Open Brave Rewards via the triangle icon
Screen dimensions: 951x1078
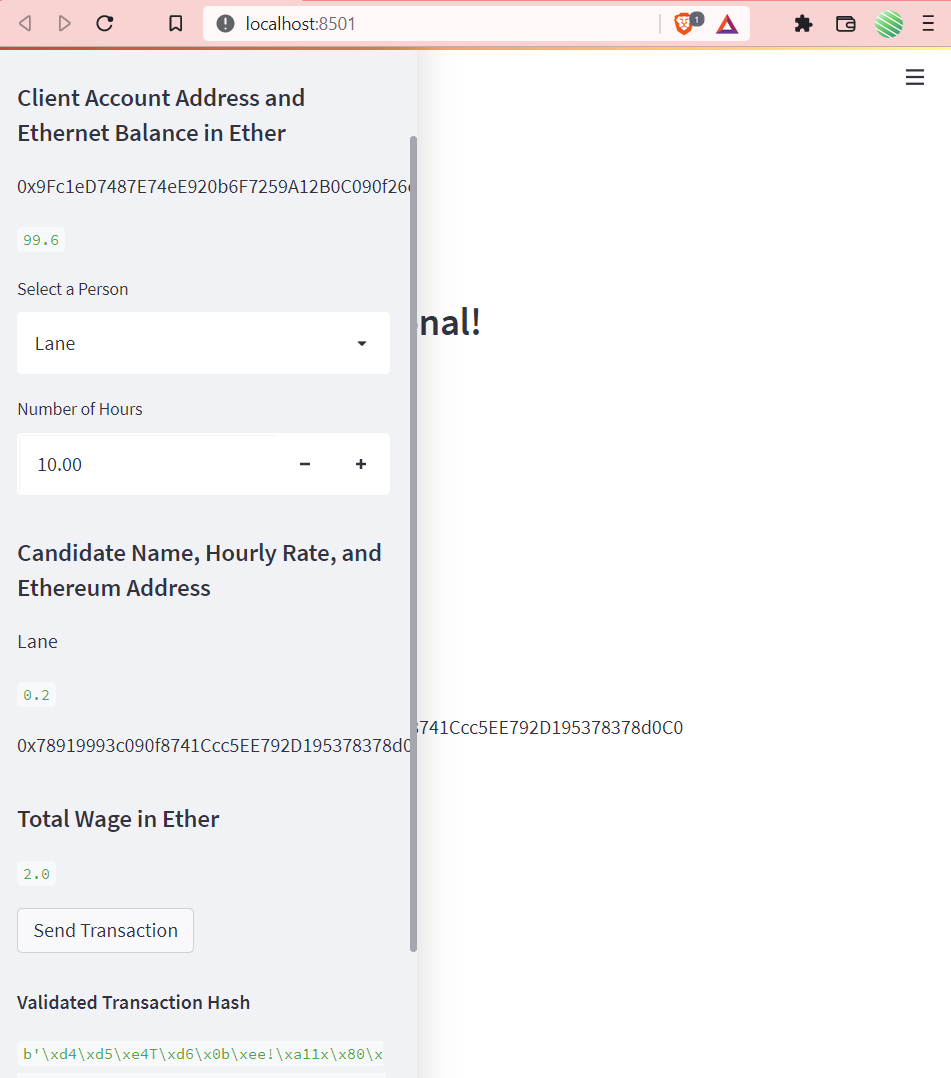(x=726, y=23)
